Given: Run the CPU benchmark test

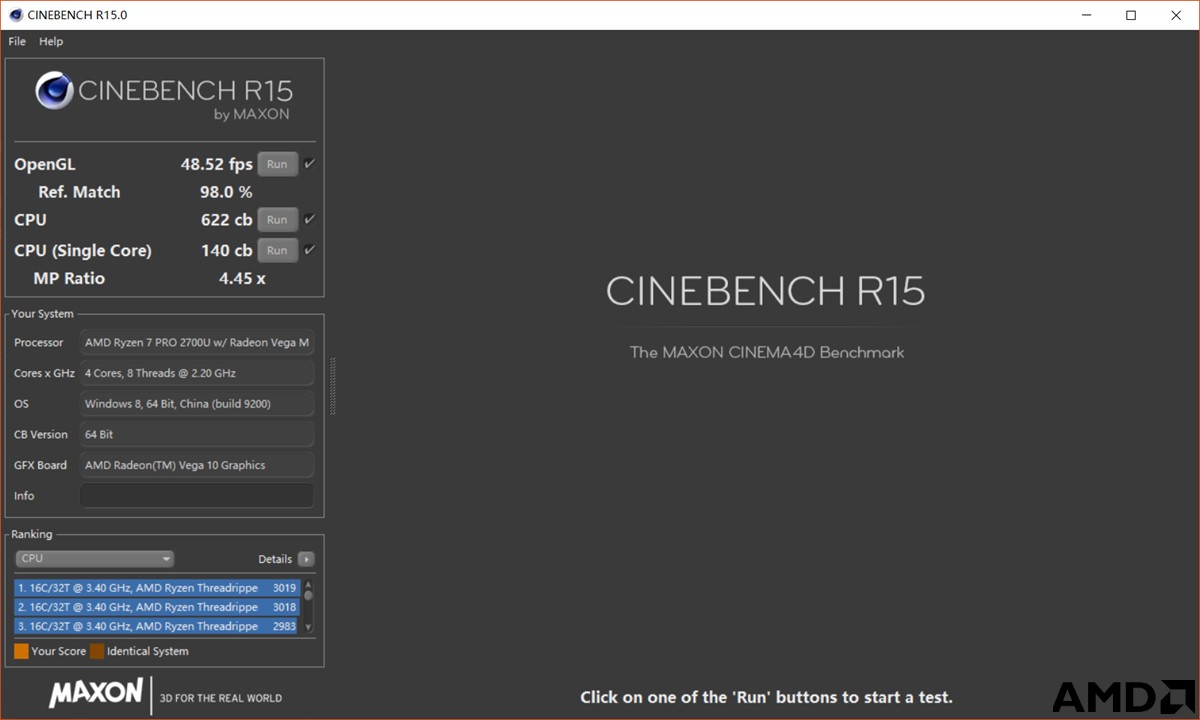Looking at the screenshot, I should (x=277, y=219).
